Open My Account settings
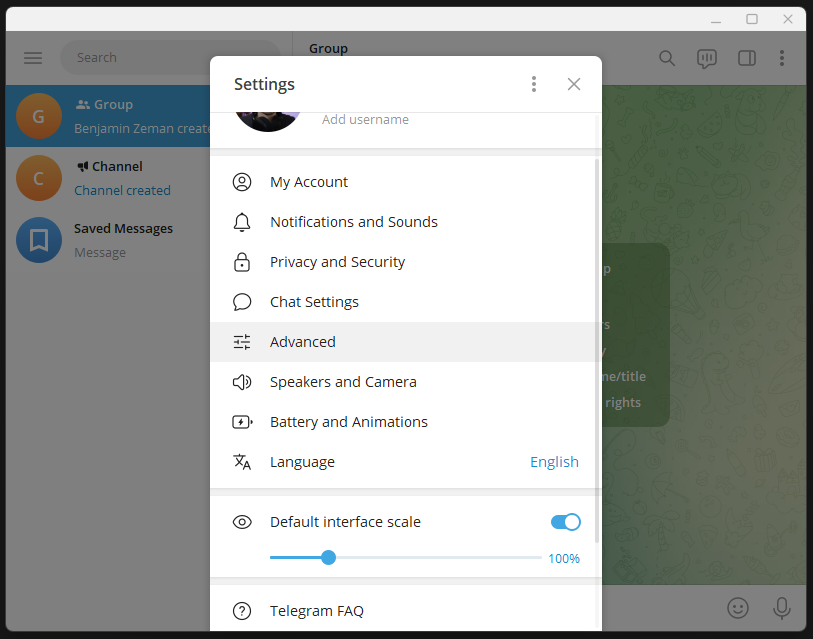This screenshot has width=813, height=639. [x=308, y=182]
